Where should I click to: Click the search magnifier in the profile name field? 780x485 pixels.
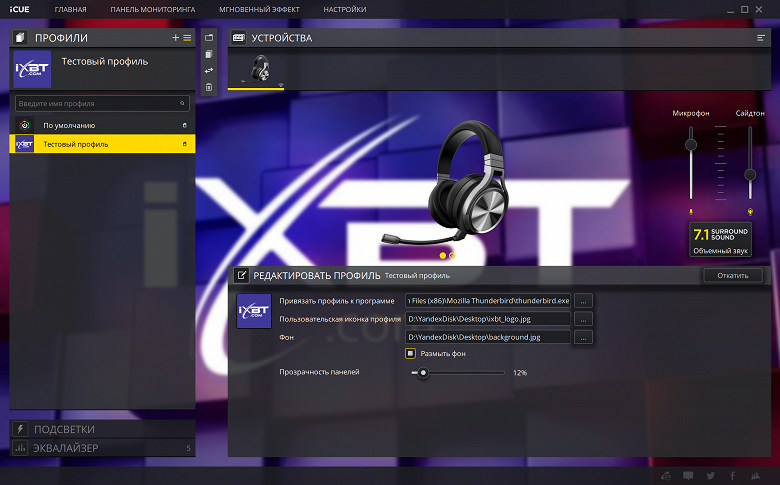point(182,103)
